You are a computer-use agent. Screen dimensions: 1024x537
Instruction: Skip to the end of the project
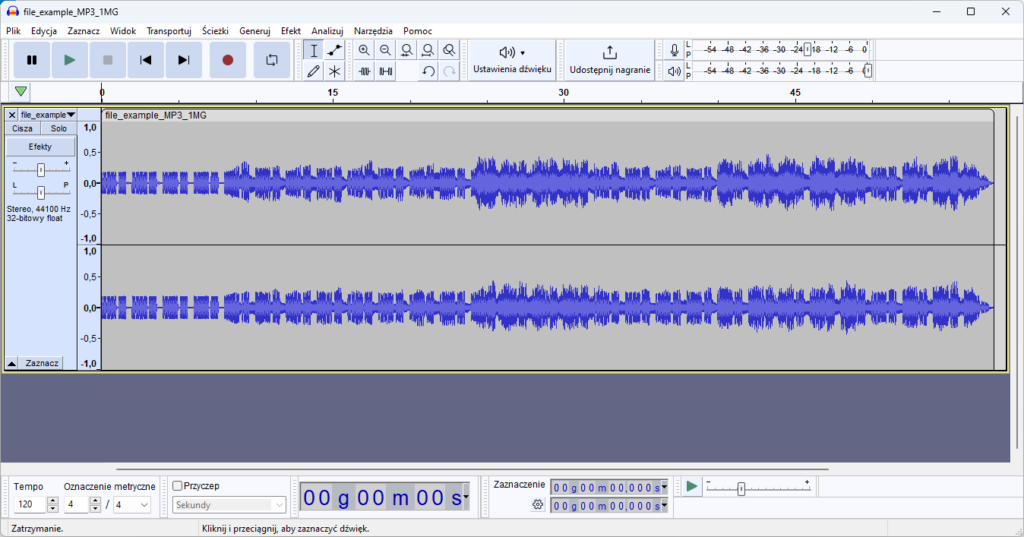pyautogui.click(x=184, y=60)
